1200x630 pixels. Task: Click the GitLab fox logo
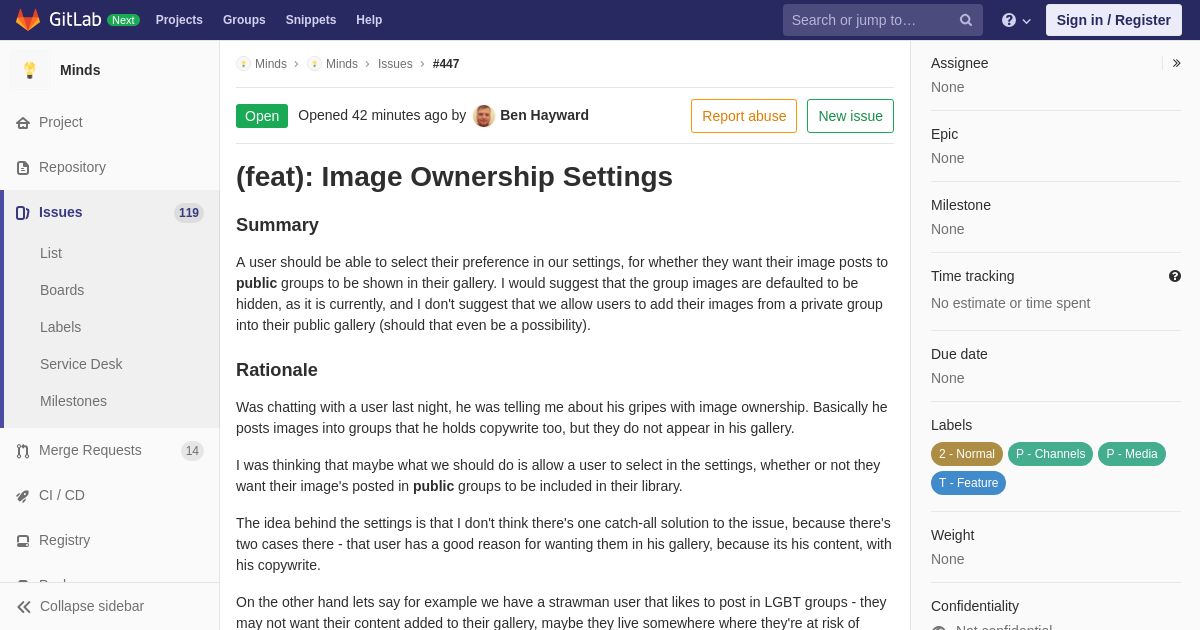28,20
